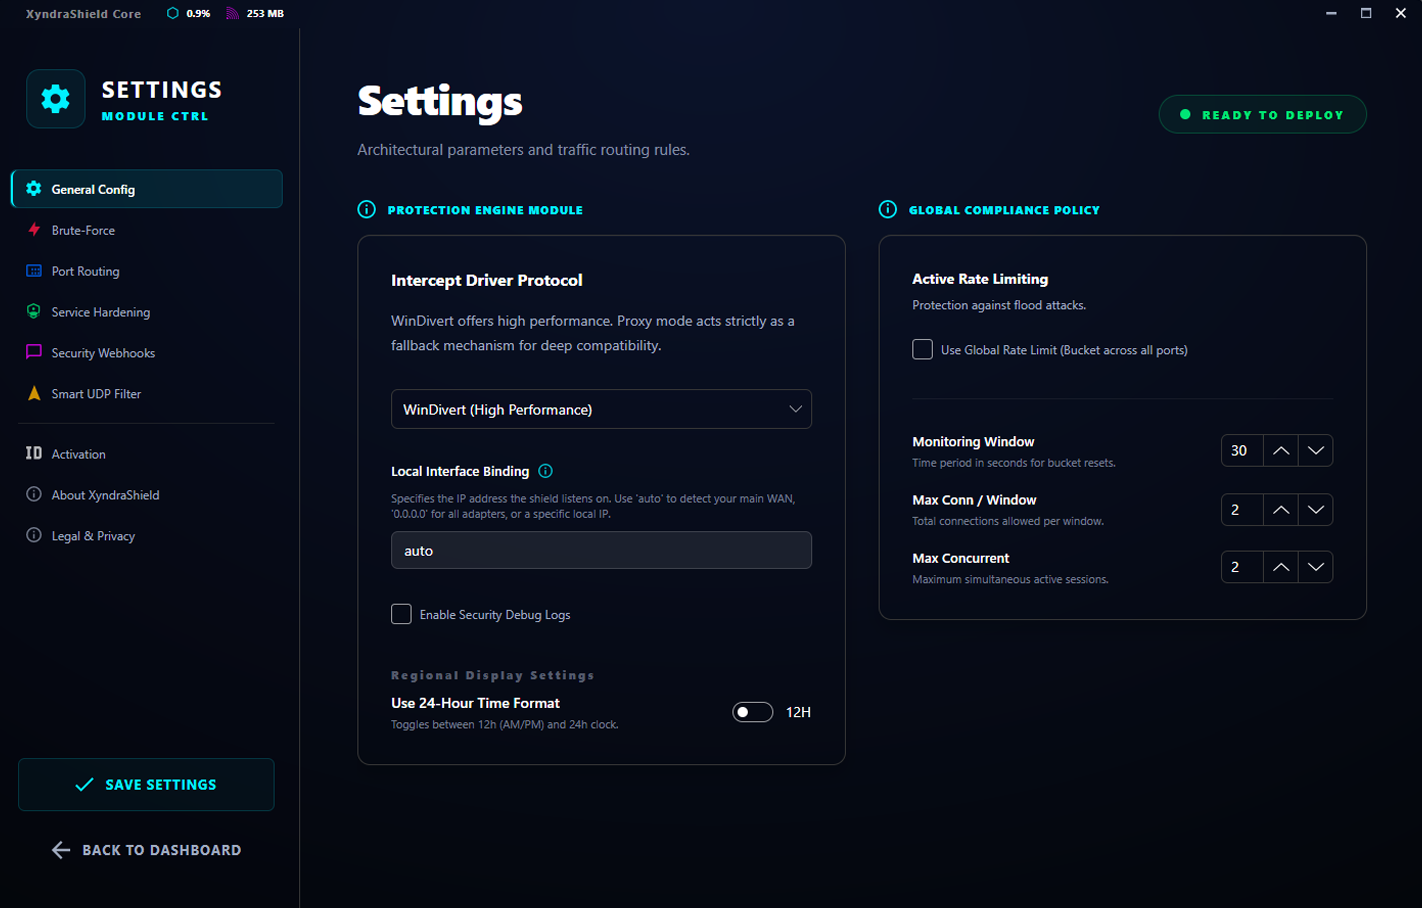Open the Activation page
Image resolution: width=1422 pixels, height=908 pixels.
point(147,454)
